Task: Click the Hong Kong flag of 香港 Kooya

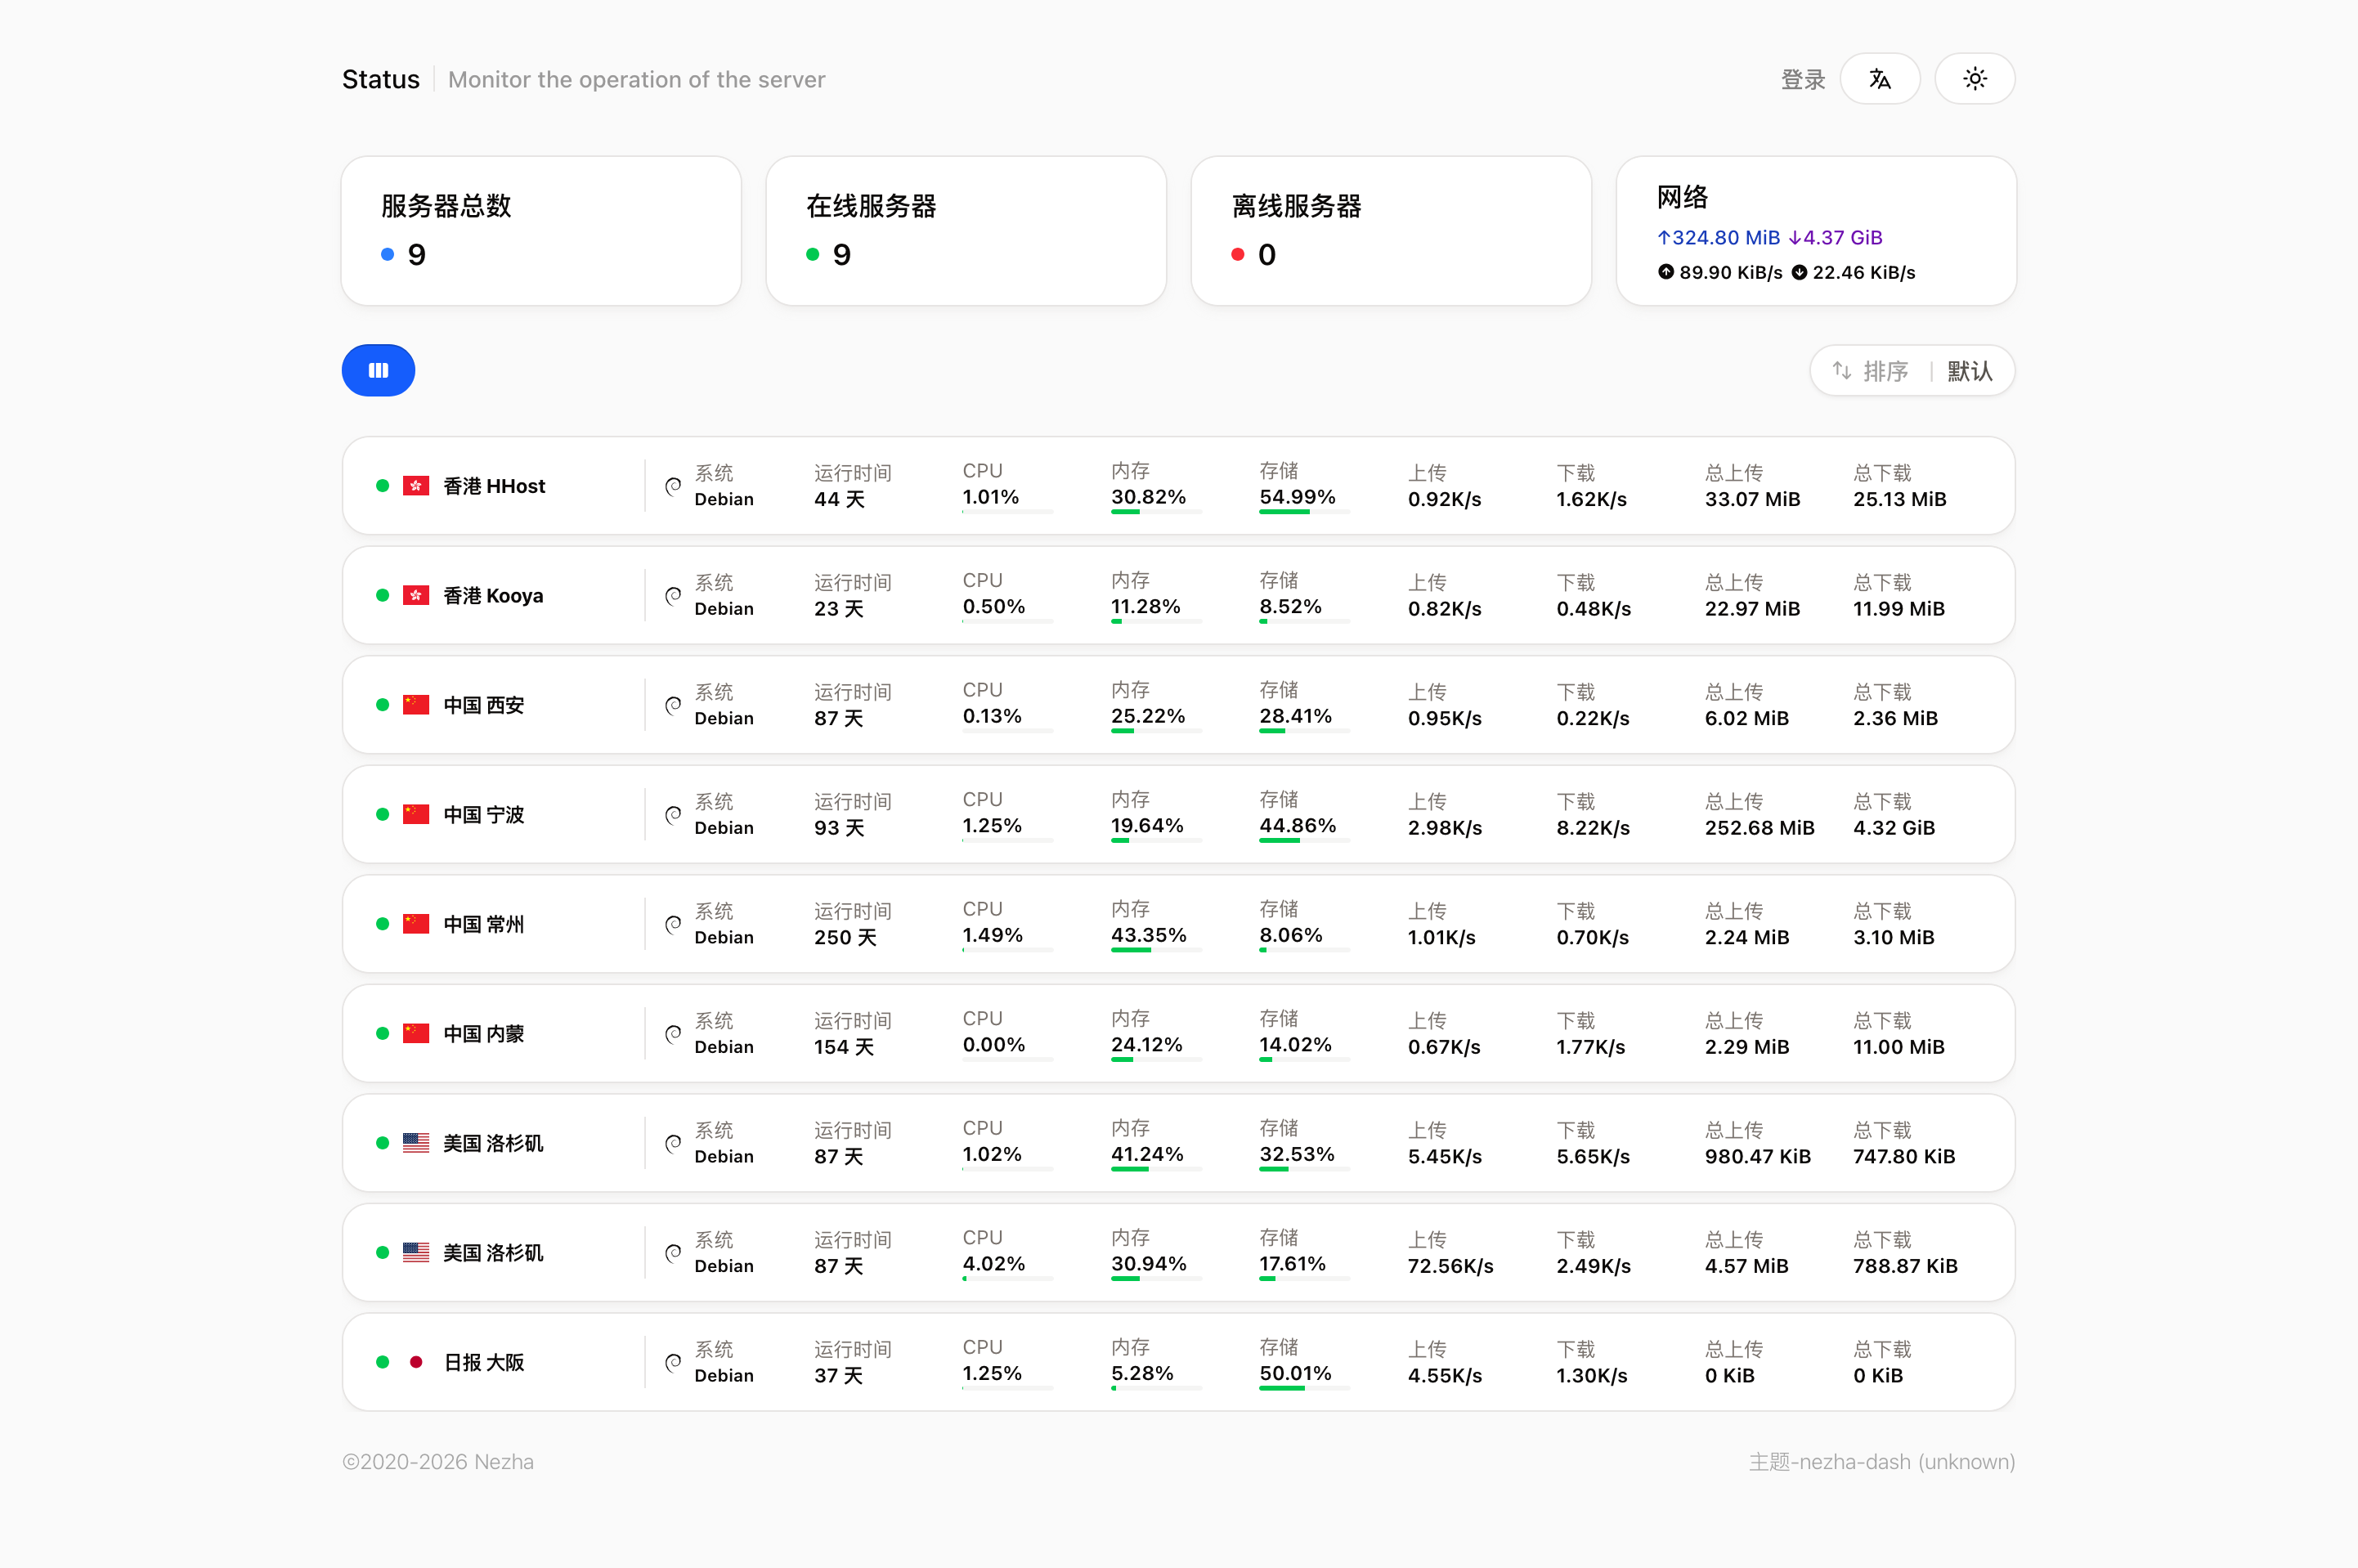Action: 416,596
